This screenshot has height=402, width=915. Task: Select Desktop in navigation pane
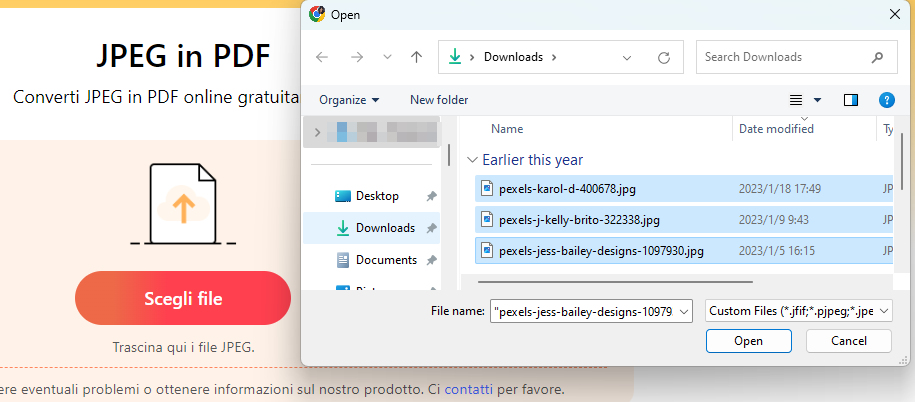[x=377, y=196]
